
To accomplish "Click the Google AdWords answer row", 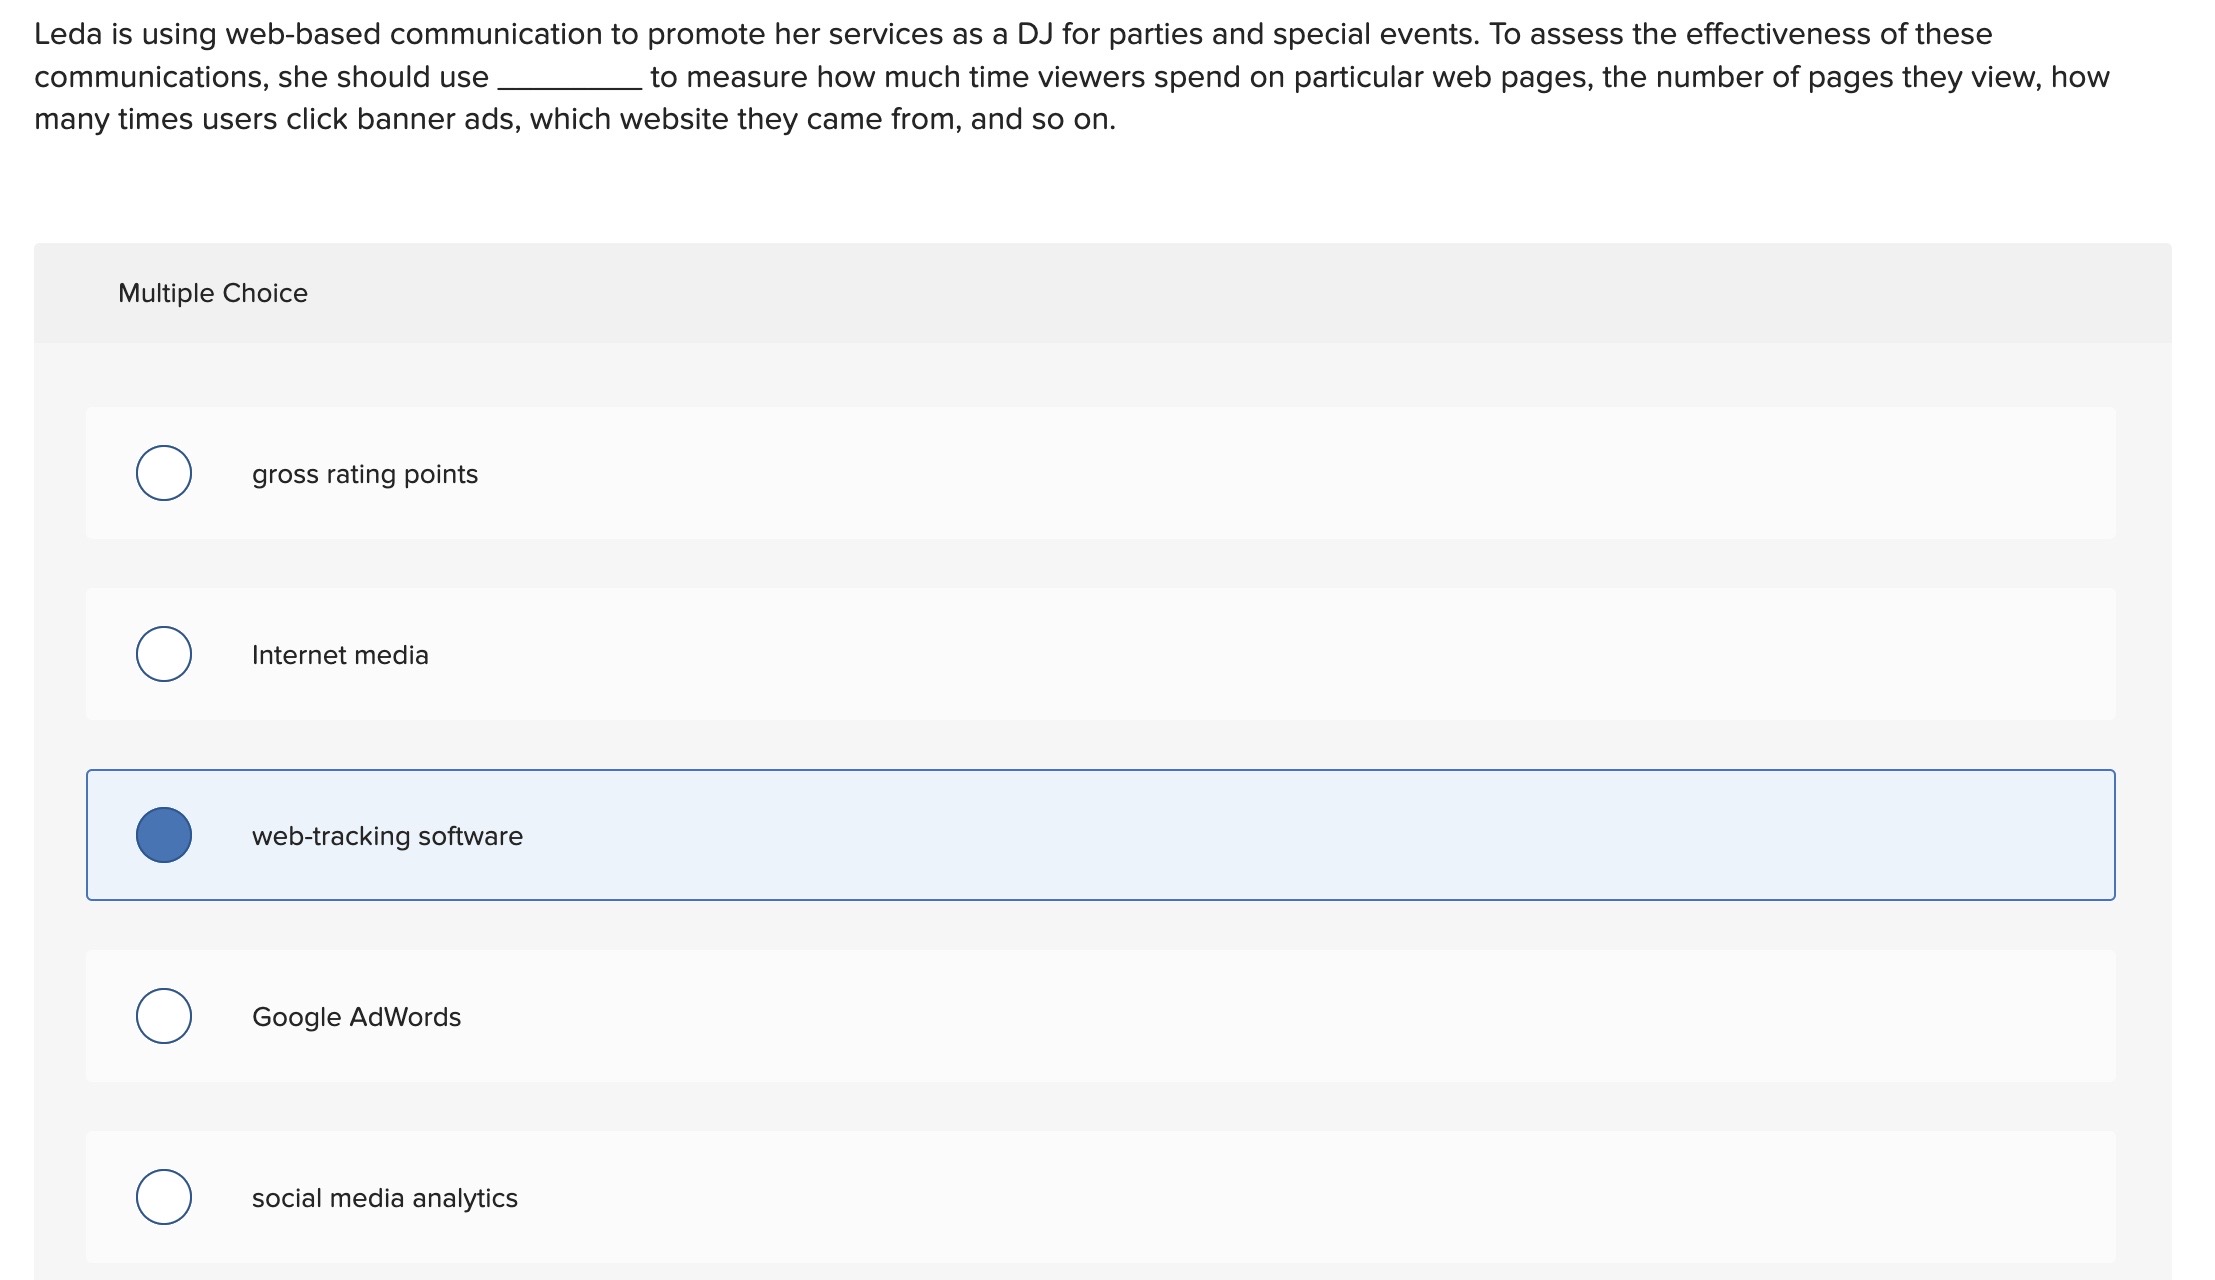I will tap(1100, 1017).
